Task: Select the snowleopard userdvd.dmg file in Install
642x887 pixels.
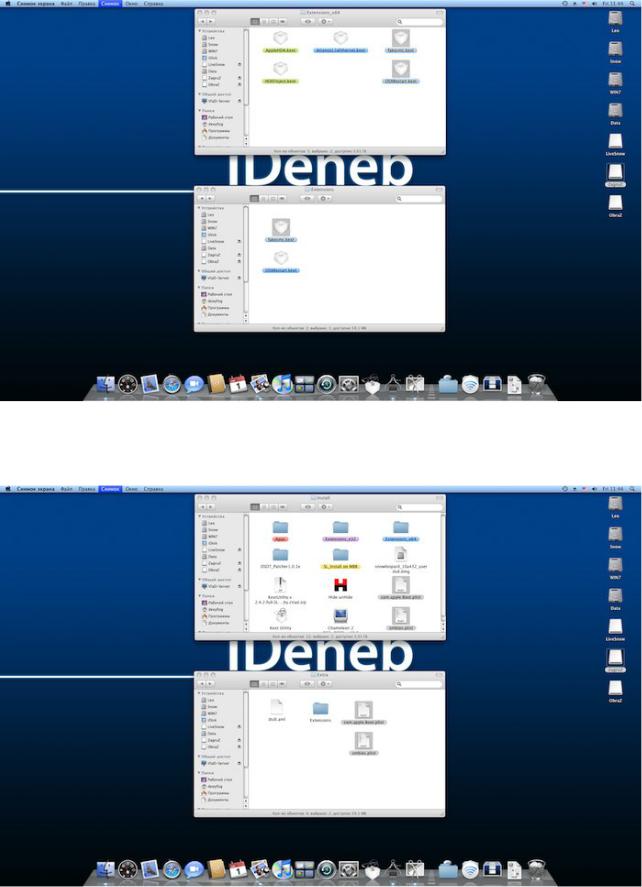Action: pos(400,561)
